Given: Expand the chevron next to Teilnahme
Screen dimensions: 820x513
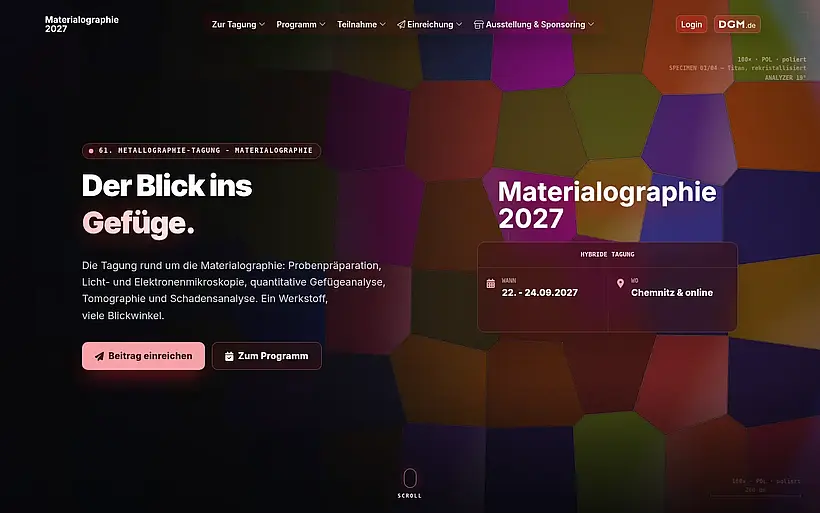Looking at the screenshot, I should [383, 25].
